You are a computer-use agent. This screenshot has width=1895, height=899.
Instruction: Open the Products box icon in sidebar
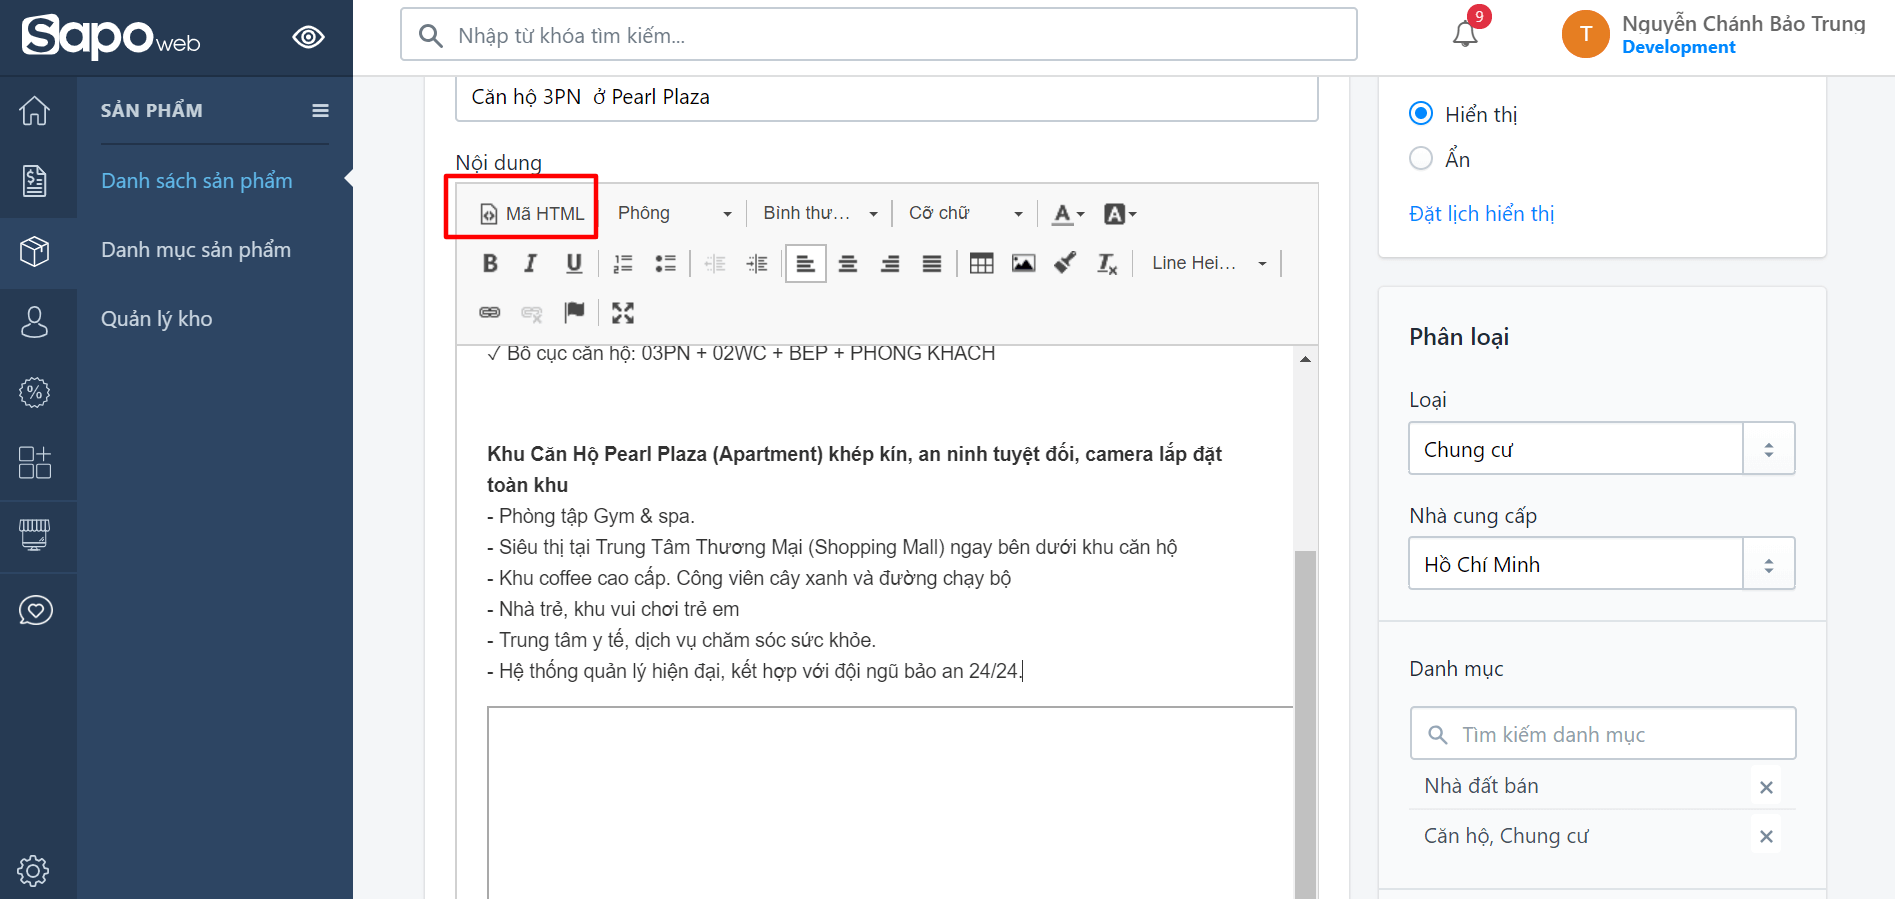click(x=35, y=251)
